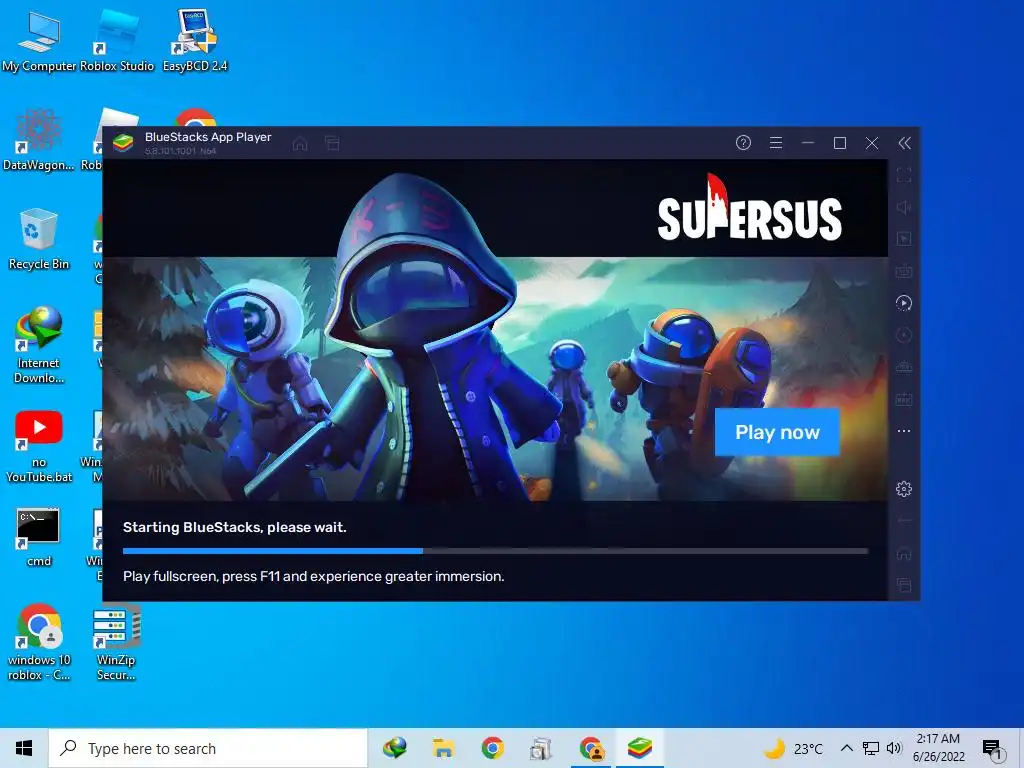Image resolution: width=1024 pixels, height=768 pixels.
Task: Open the BlueStacks hamburger menu
Action: pos(776,142)
